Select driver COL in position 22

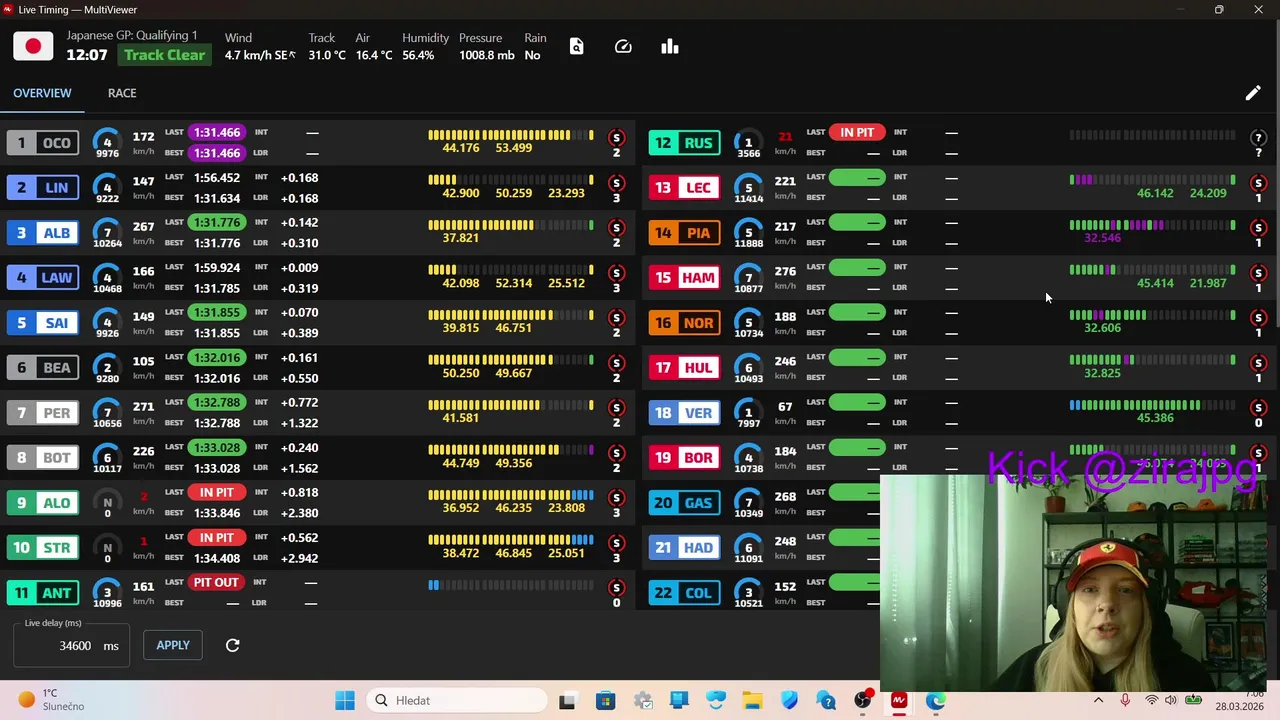[x=684, y=593]
